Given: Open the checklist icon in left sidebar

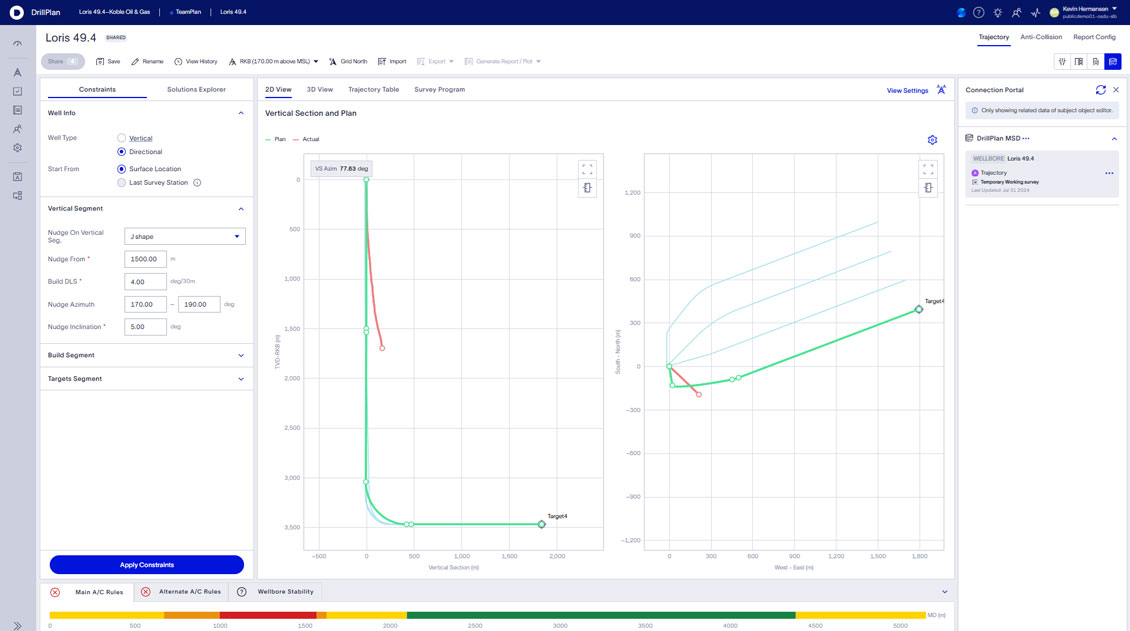Looking at the screenshot, I should [x=17, y=91].
